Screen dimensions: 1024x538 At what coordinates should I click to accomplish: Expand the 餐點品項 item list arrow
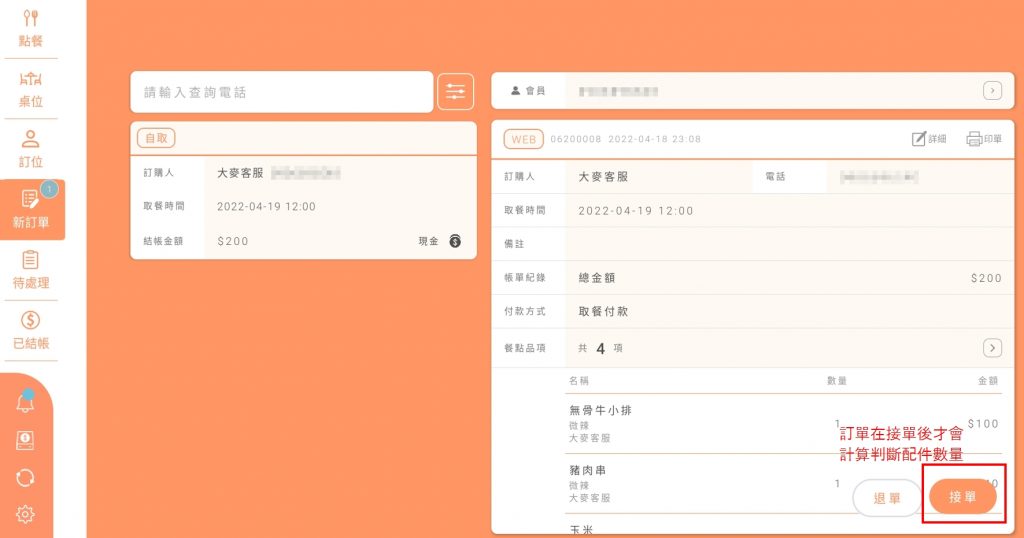pyautogui.click(x=991, y=348)
